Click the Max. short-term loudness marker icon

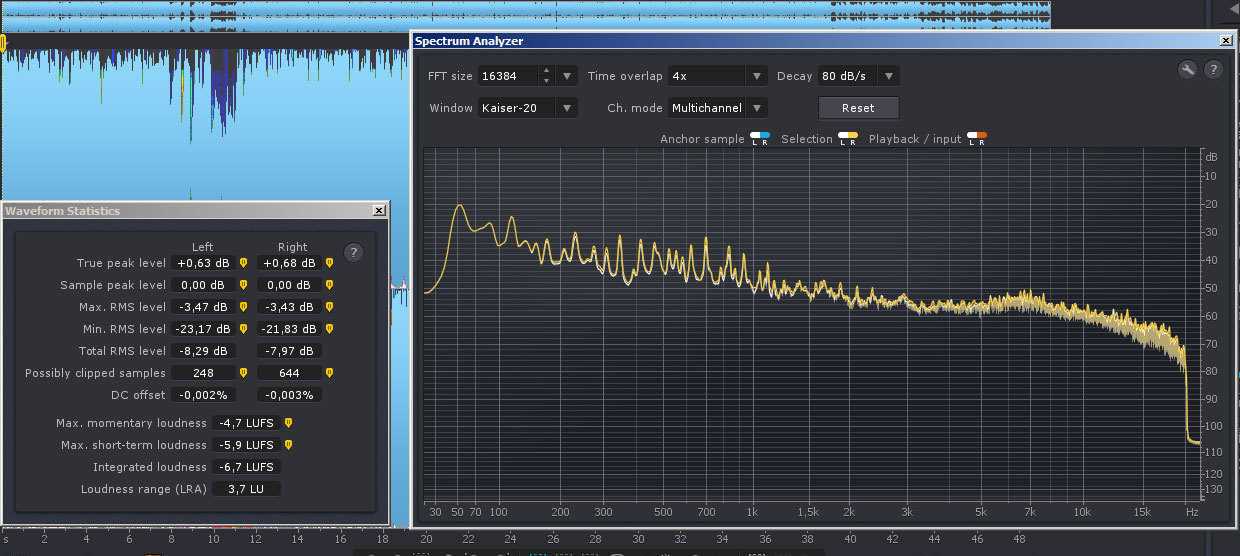(288, 446)
